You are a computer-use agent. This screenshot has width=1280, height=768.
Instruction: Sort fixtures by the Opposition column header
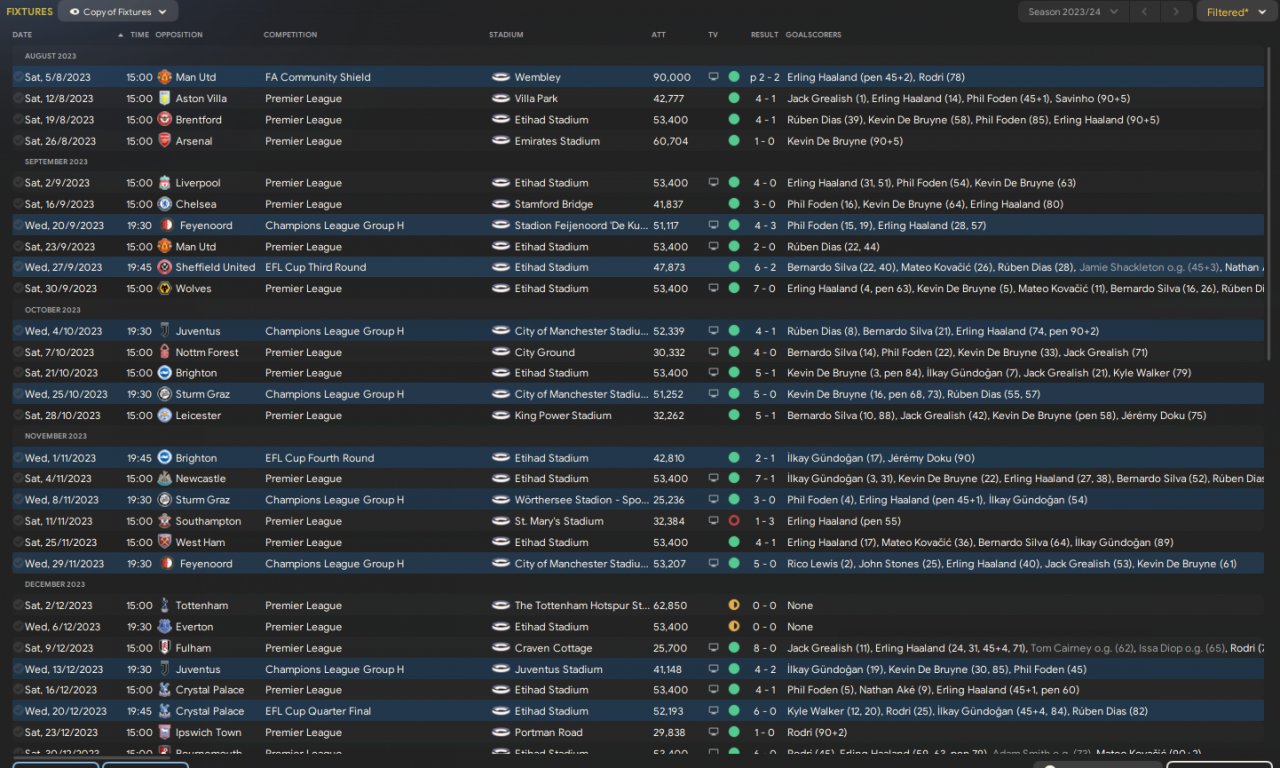tap(179, 35)
